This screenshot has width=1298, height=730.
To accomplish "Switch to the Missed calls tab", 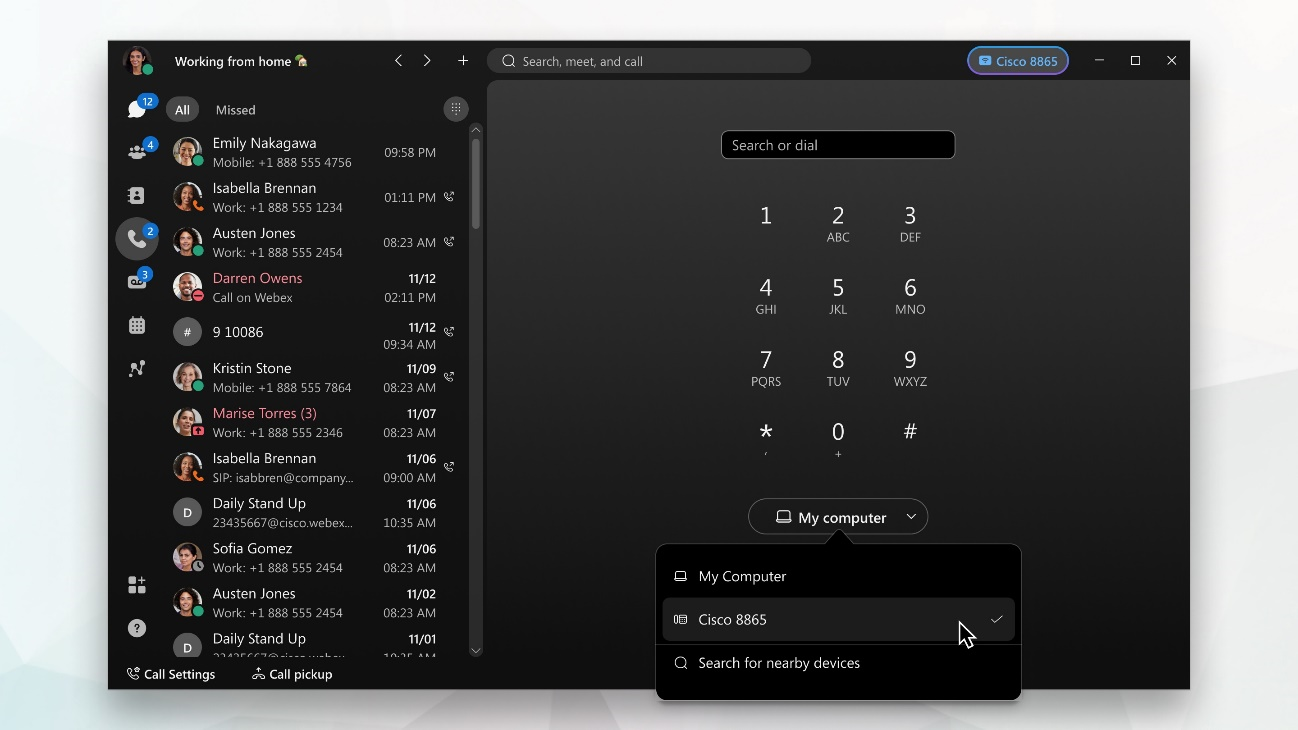I will 236,110.
